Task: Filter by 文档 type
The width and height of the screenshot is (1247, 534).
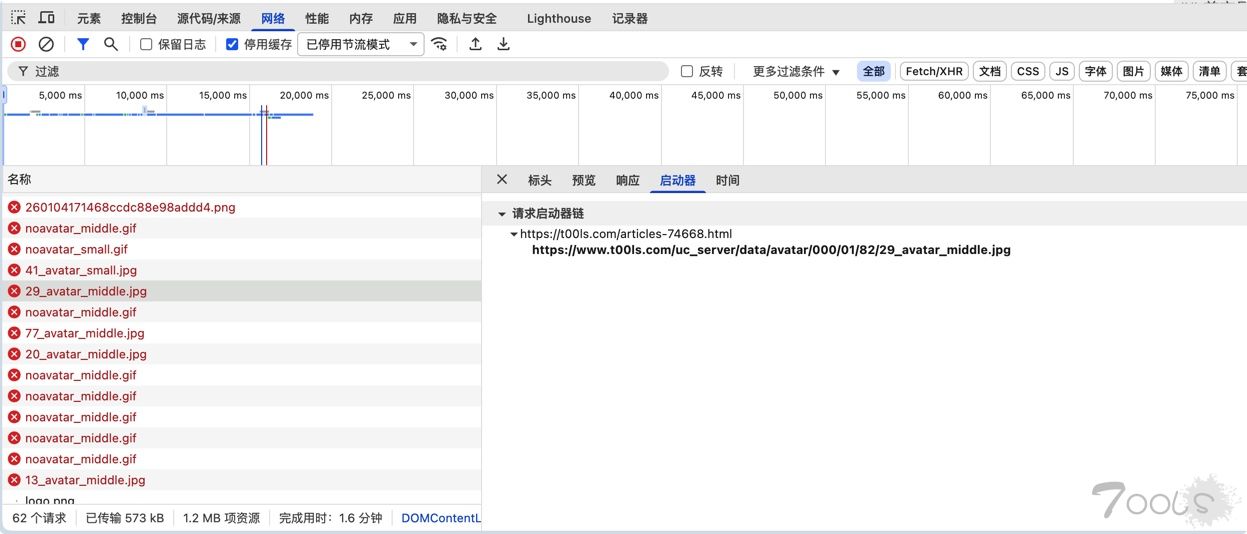Action: pos(990,71)
